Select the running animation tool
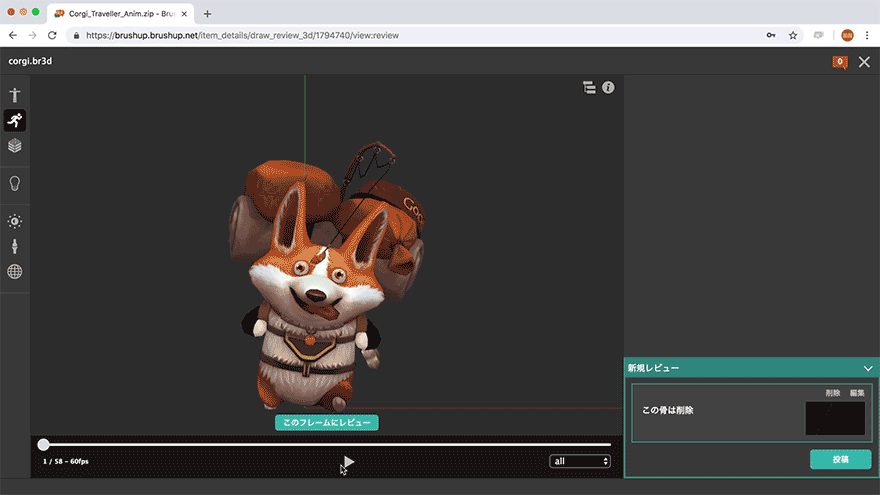This screenshot has width=880, height=495. (x=15, y=120)
